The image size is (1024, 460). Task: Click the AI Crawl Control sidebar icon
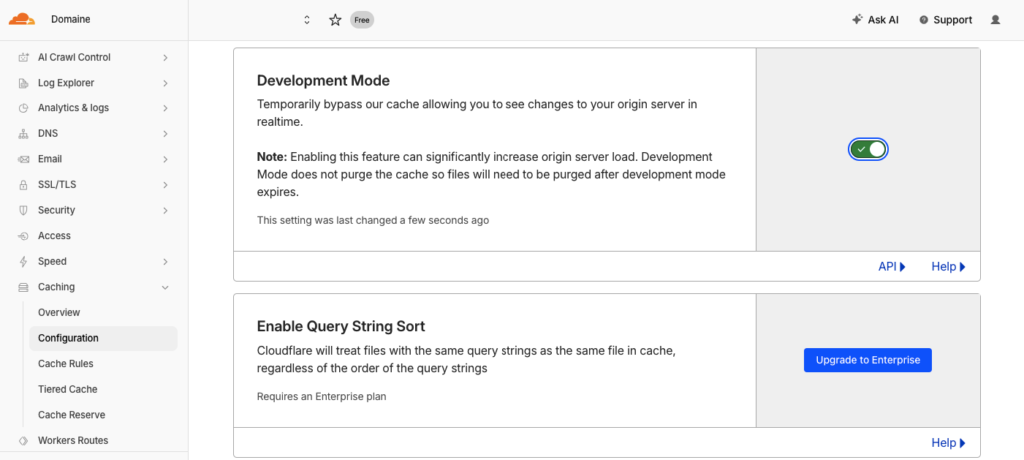coord(24,58)
